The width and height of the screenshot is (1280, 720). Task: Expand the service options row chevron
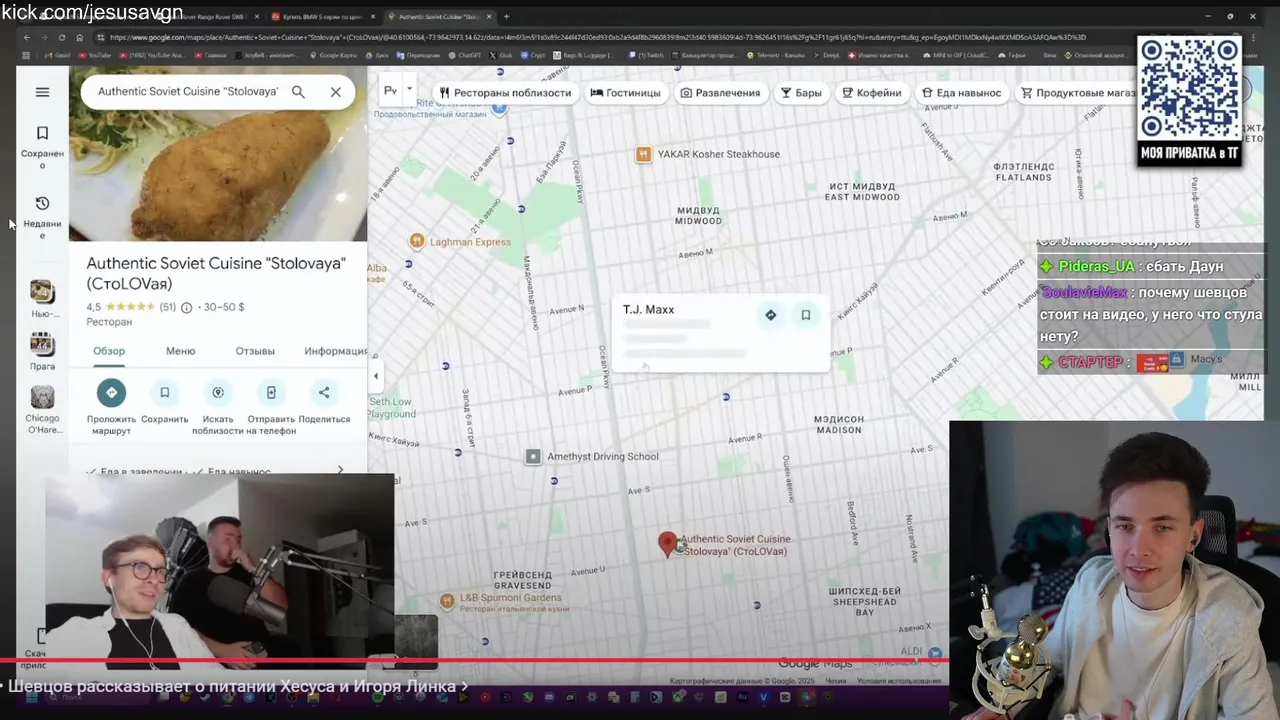340,470
